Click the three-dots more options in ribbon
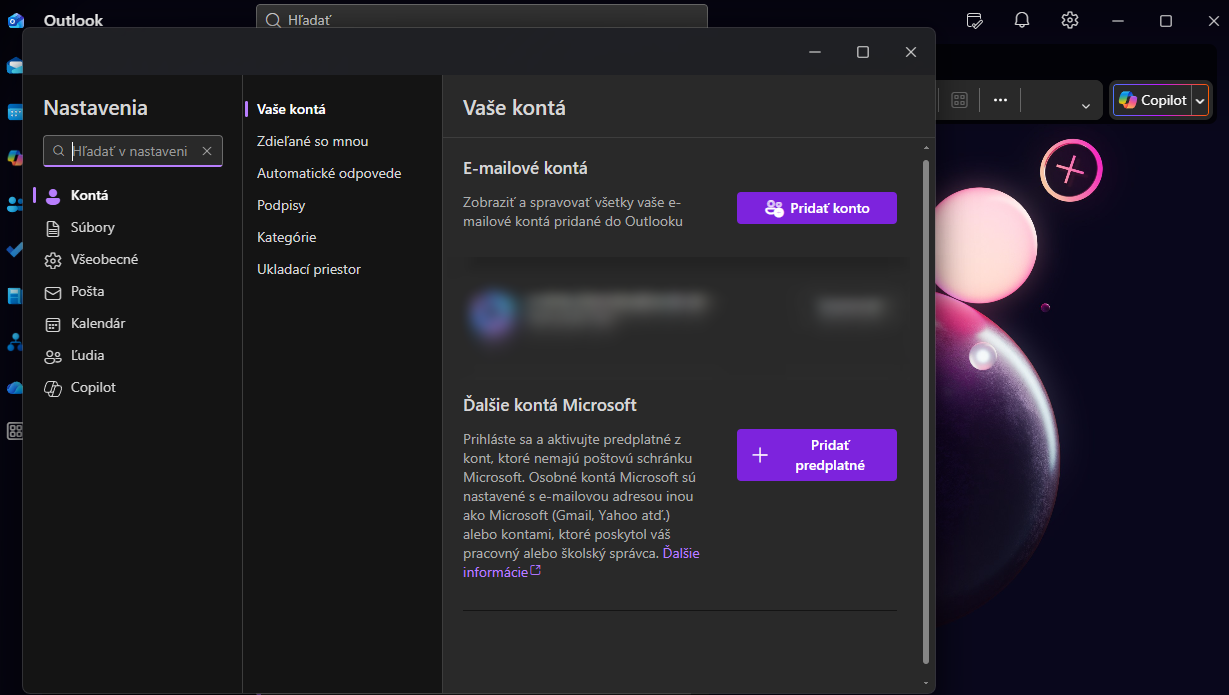The height and width of the screenshot is (695, 1229). 1000,100
